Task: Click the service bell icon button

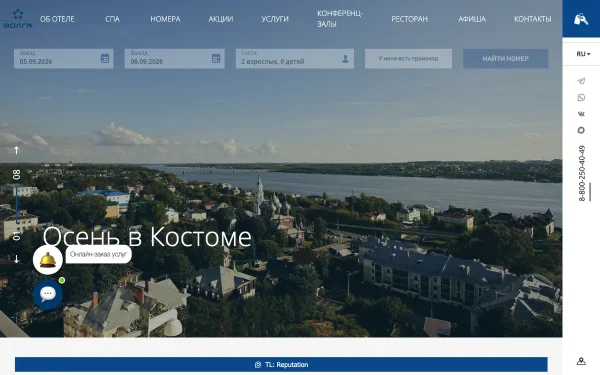Action: point(48,260)
